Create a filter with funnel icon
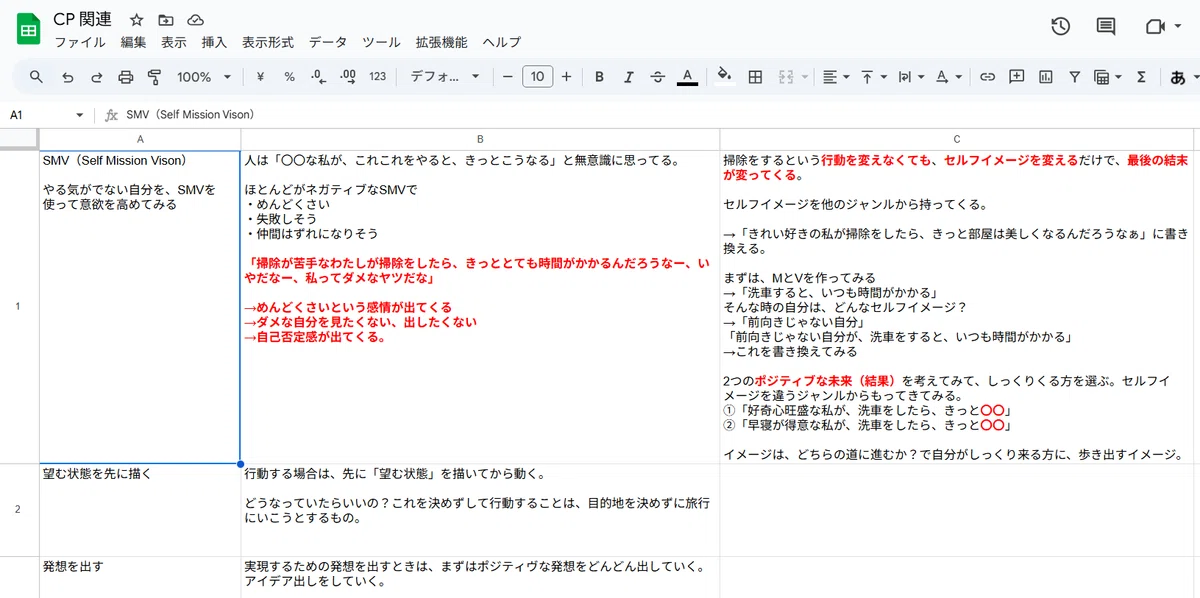Image resolution: width=1200 pixels, height=598 pixels. coord(1074,77)
